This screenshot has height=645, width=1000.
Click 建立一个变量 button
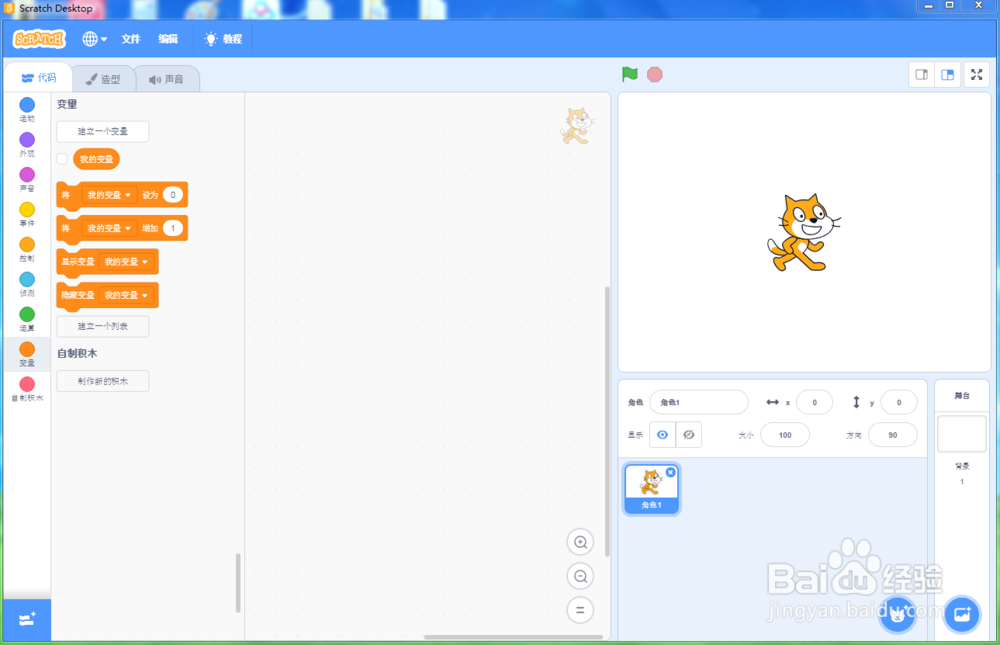tap(103, 131)
